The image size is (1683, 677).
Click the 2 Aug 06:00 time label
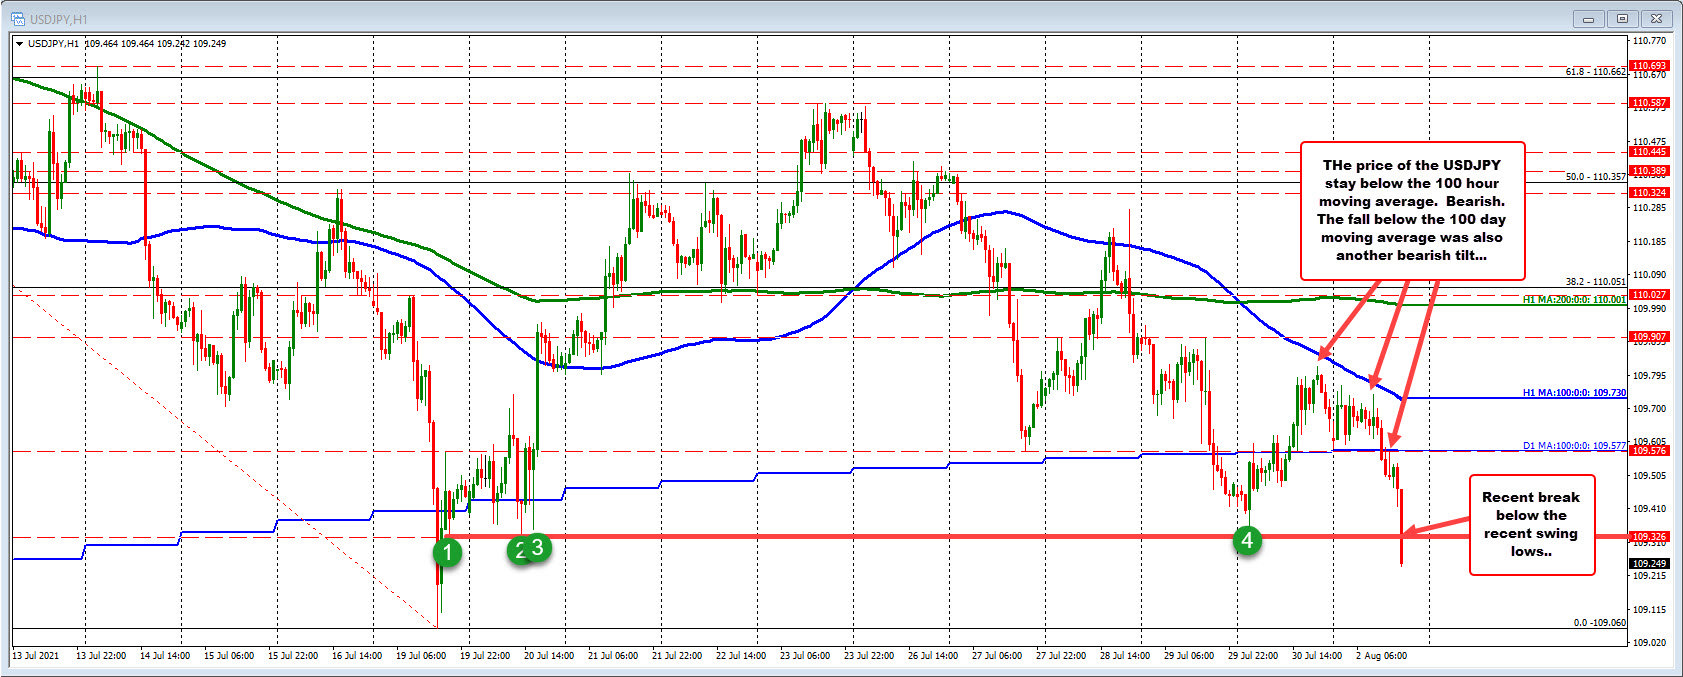point(1381,656)
